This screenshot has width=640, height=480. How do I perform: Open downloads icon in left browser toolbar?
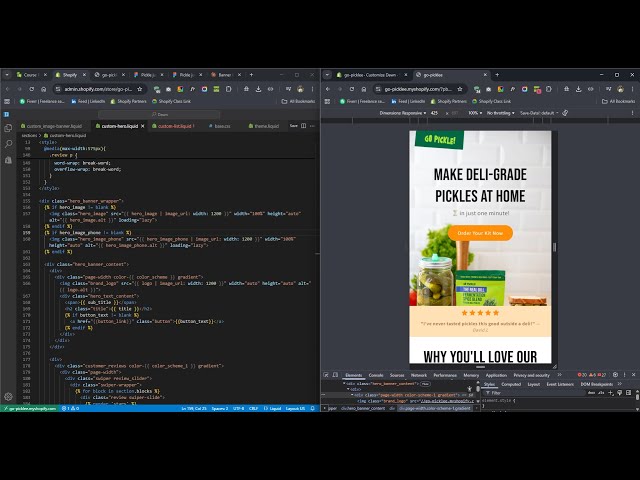pyautogui.click(x=258, y=89)
